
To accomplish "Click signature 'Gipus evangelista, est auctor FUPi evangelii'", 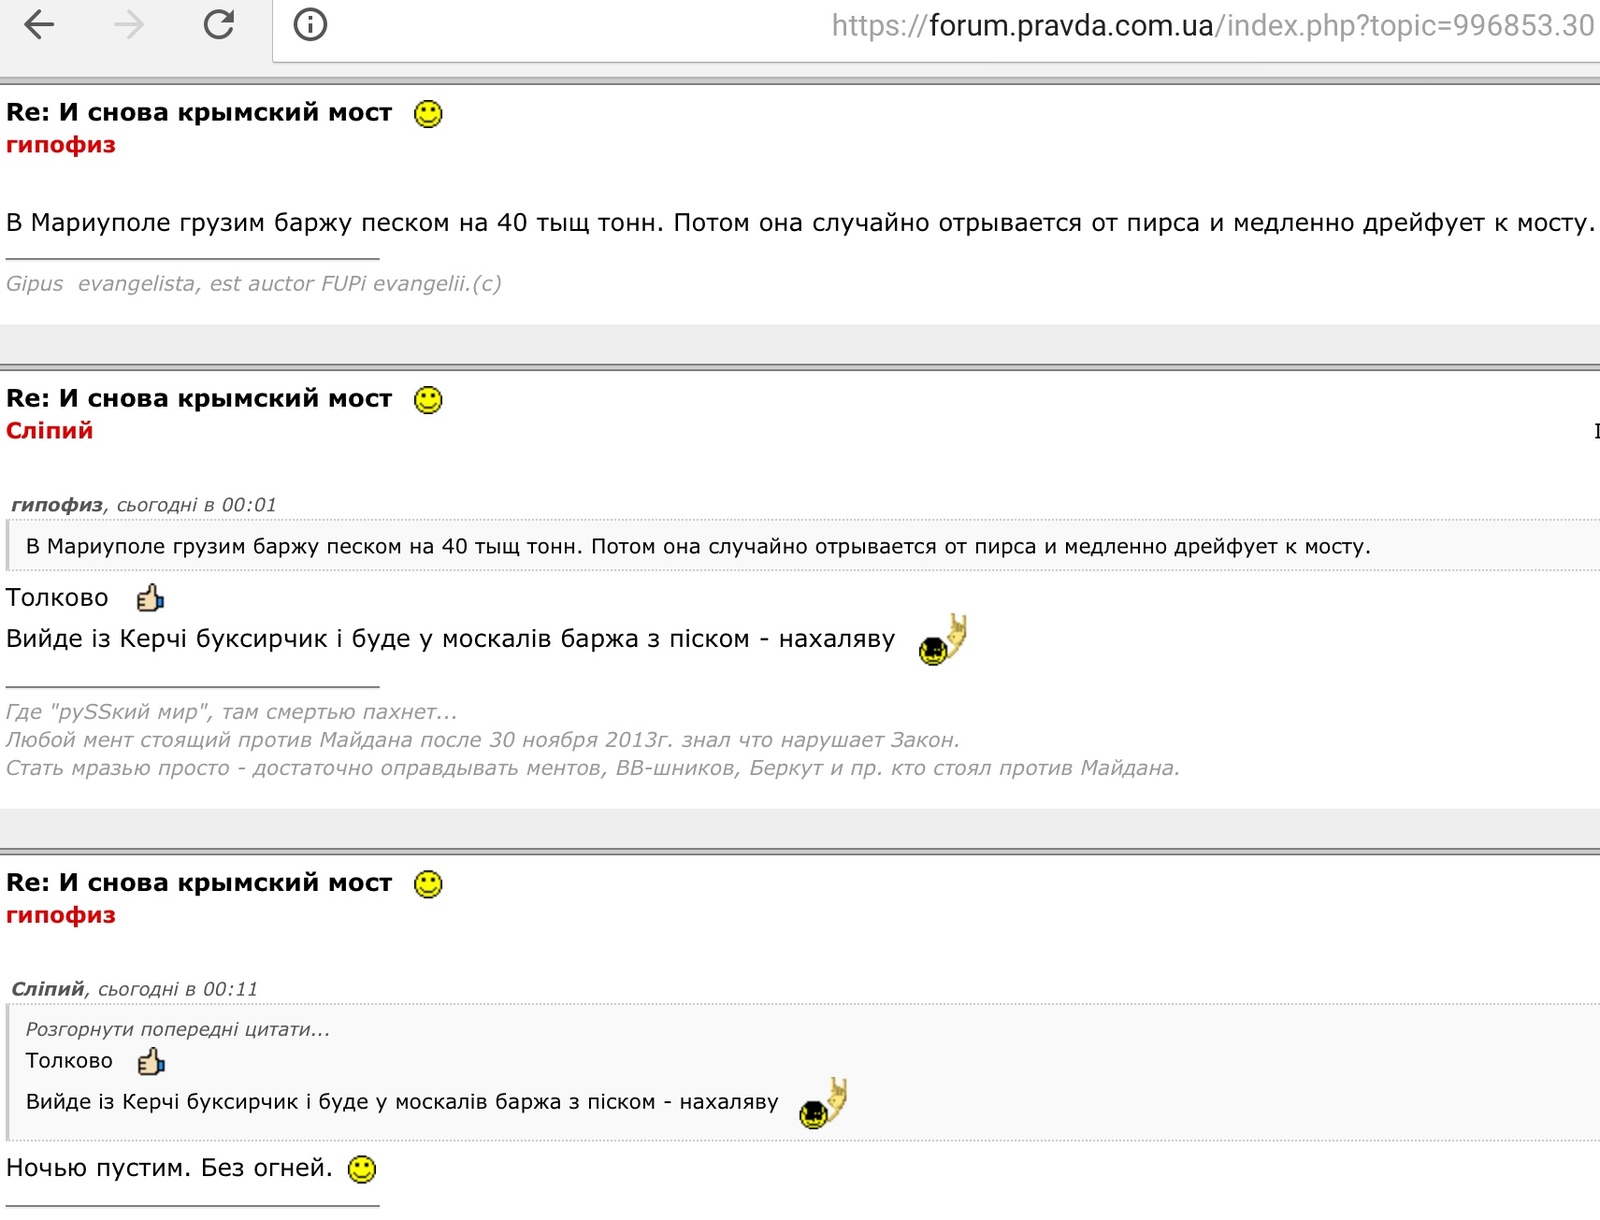I will click(x=254, y=284).
